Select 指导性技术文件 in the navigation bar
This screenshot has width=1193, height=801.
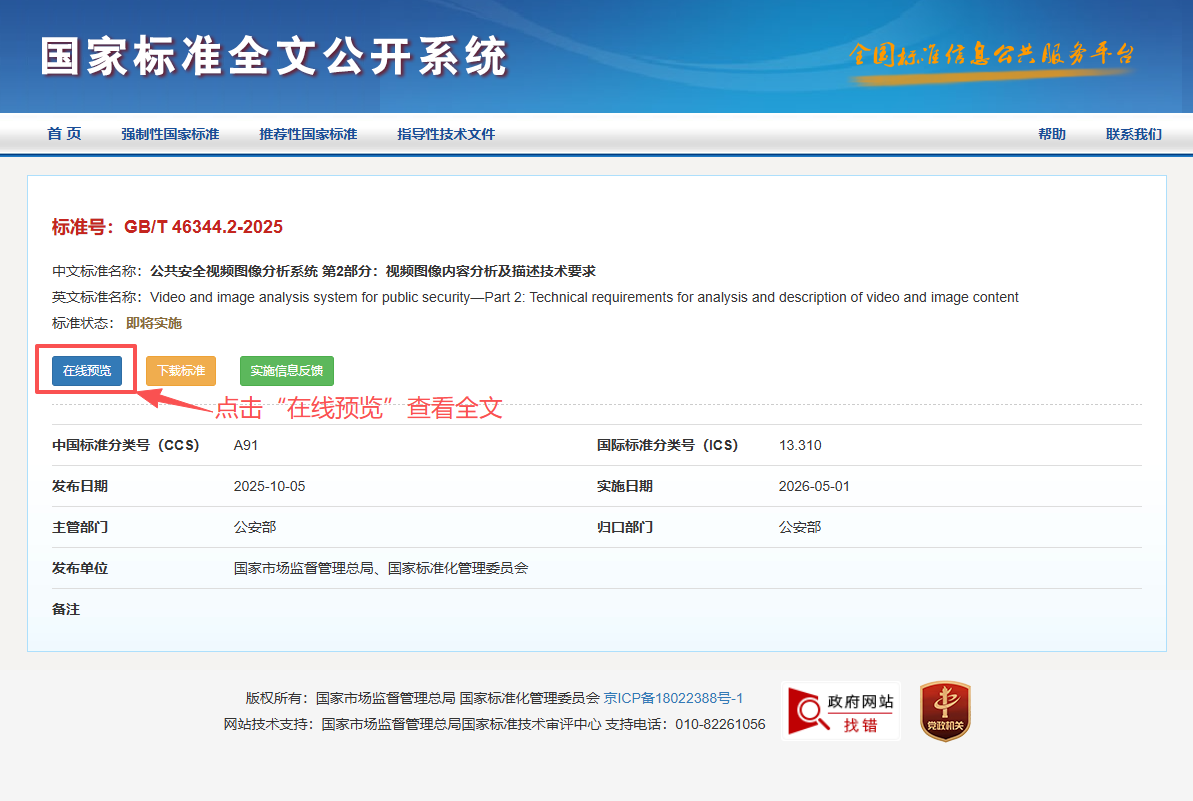(446, 134)
